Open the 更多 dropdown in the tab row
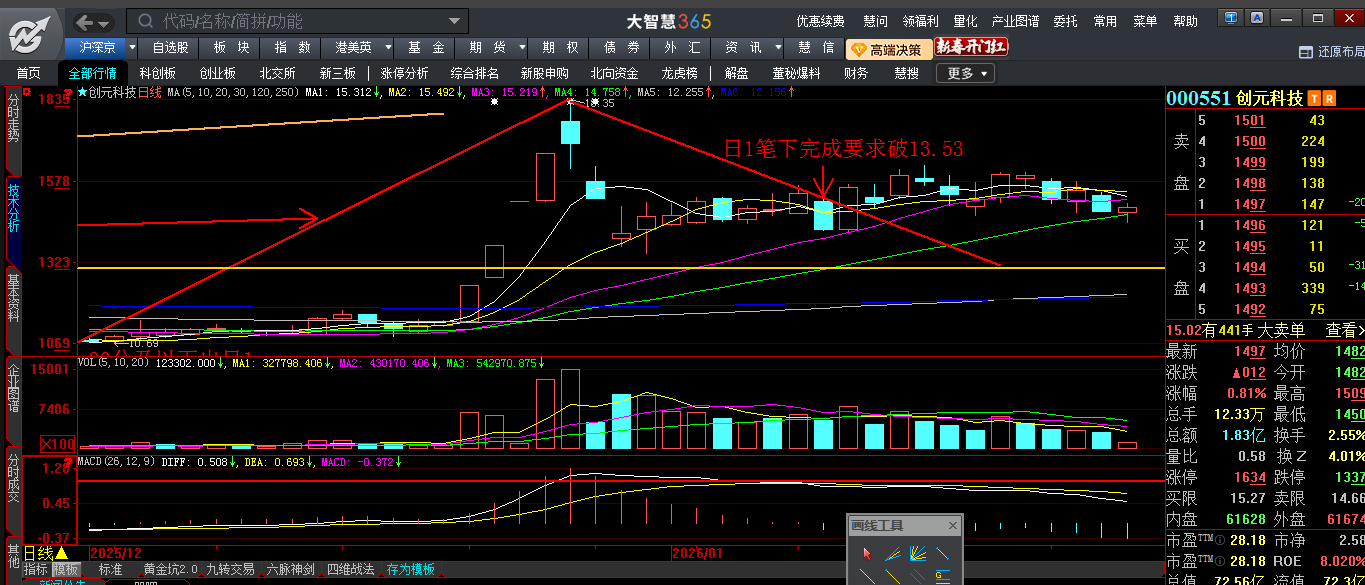The width and height of the screenshot is (1365, 585). click(965, 73)
